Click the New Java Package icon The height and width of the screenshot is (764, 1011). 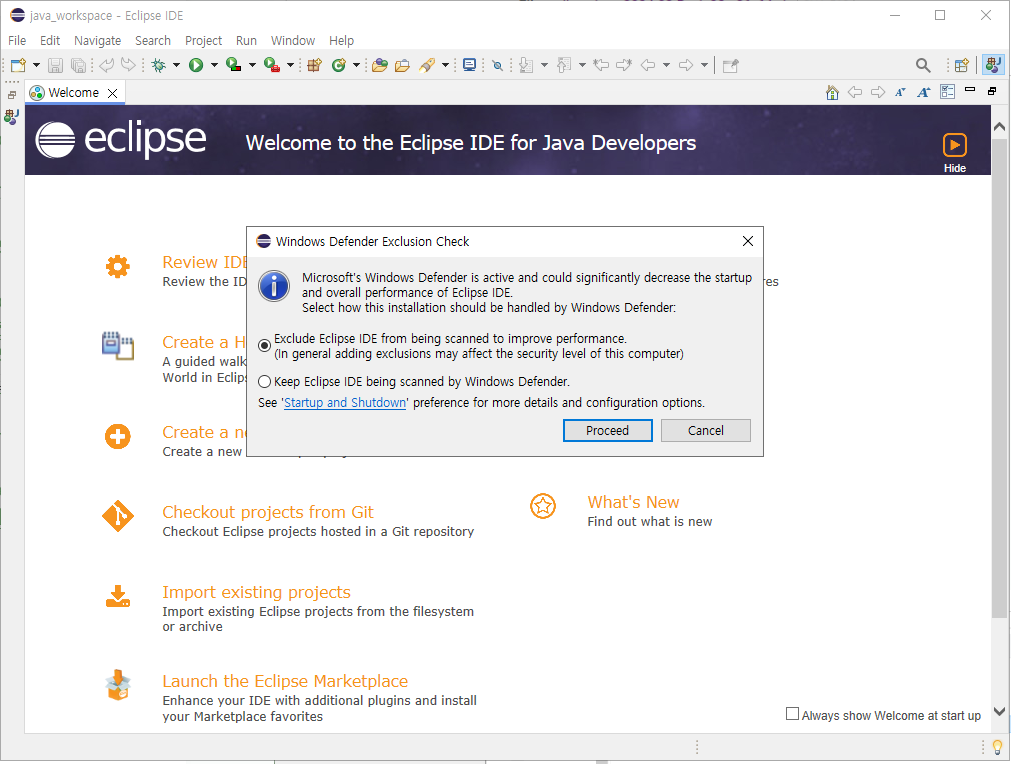tap(315, 65)
